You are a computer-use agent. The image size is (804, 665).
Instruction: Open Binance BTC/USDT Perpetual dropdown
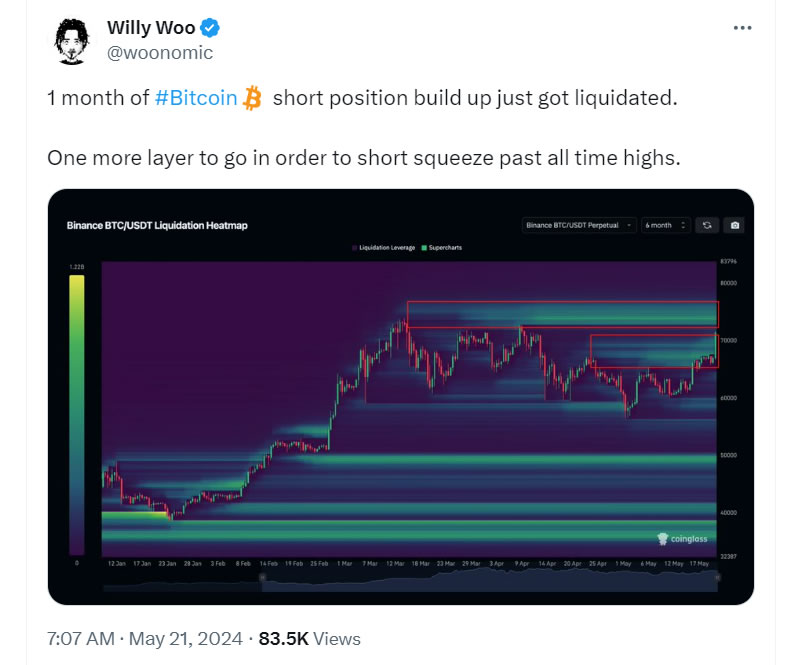pyautogui.click(x=579, y=225)
